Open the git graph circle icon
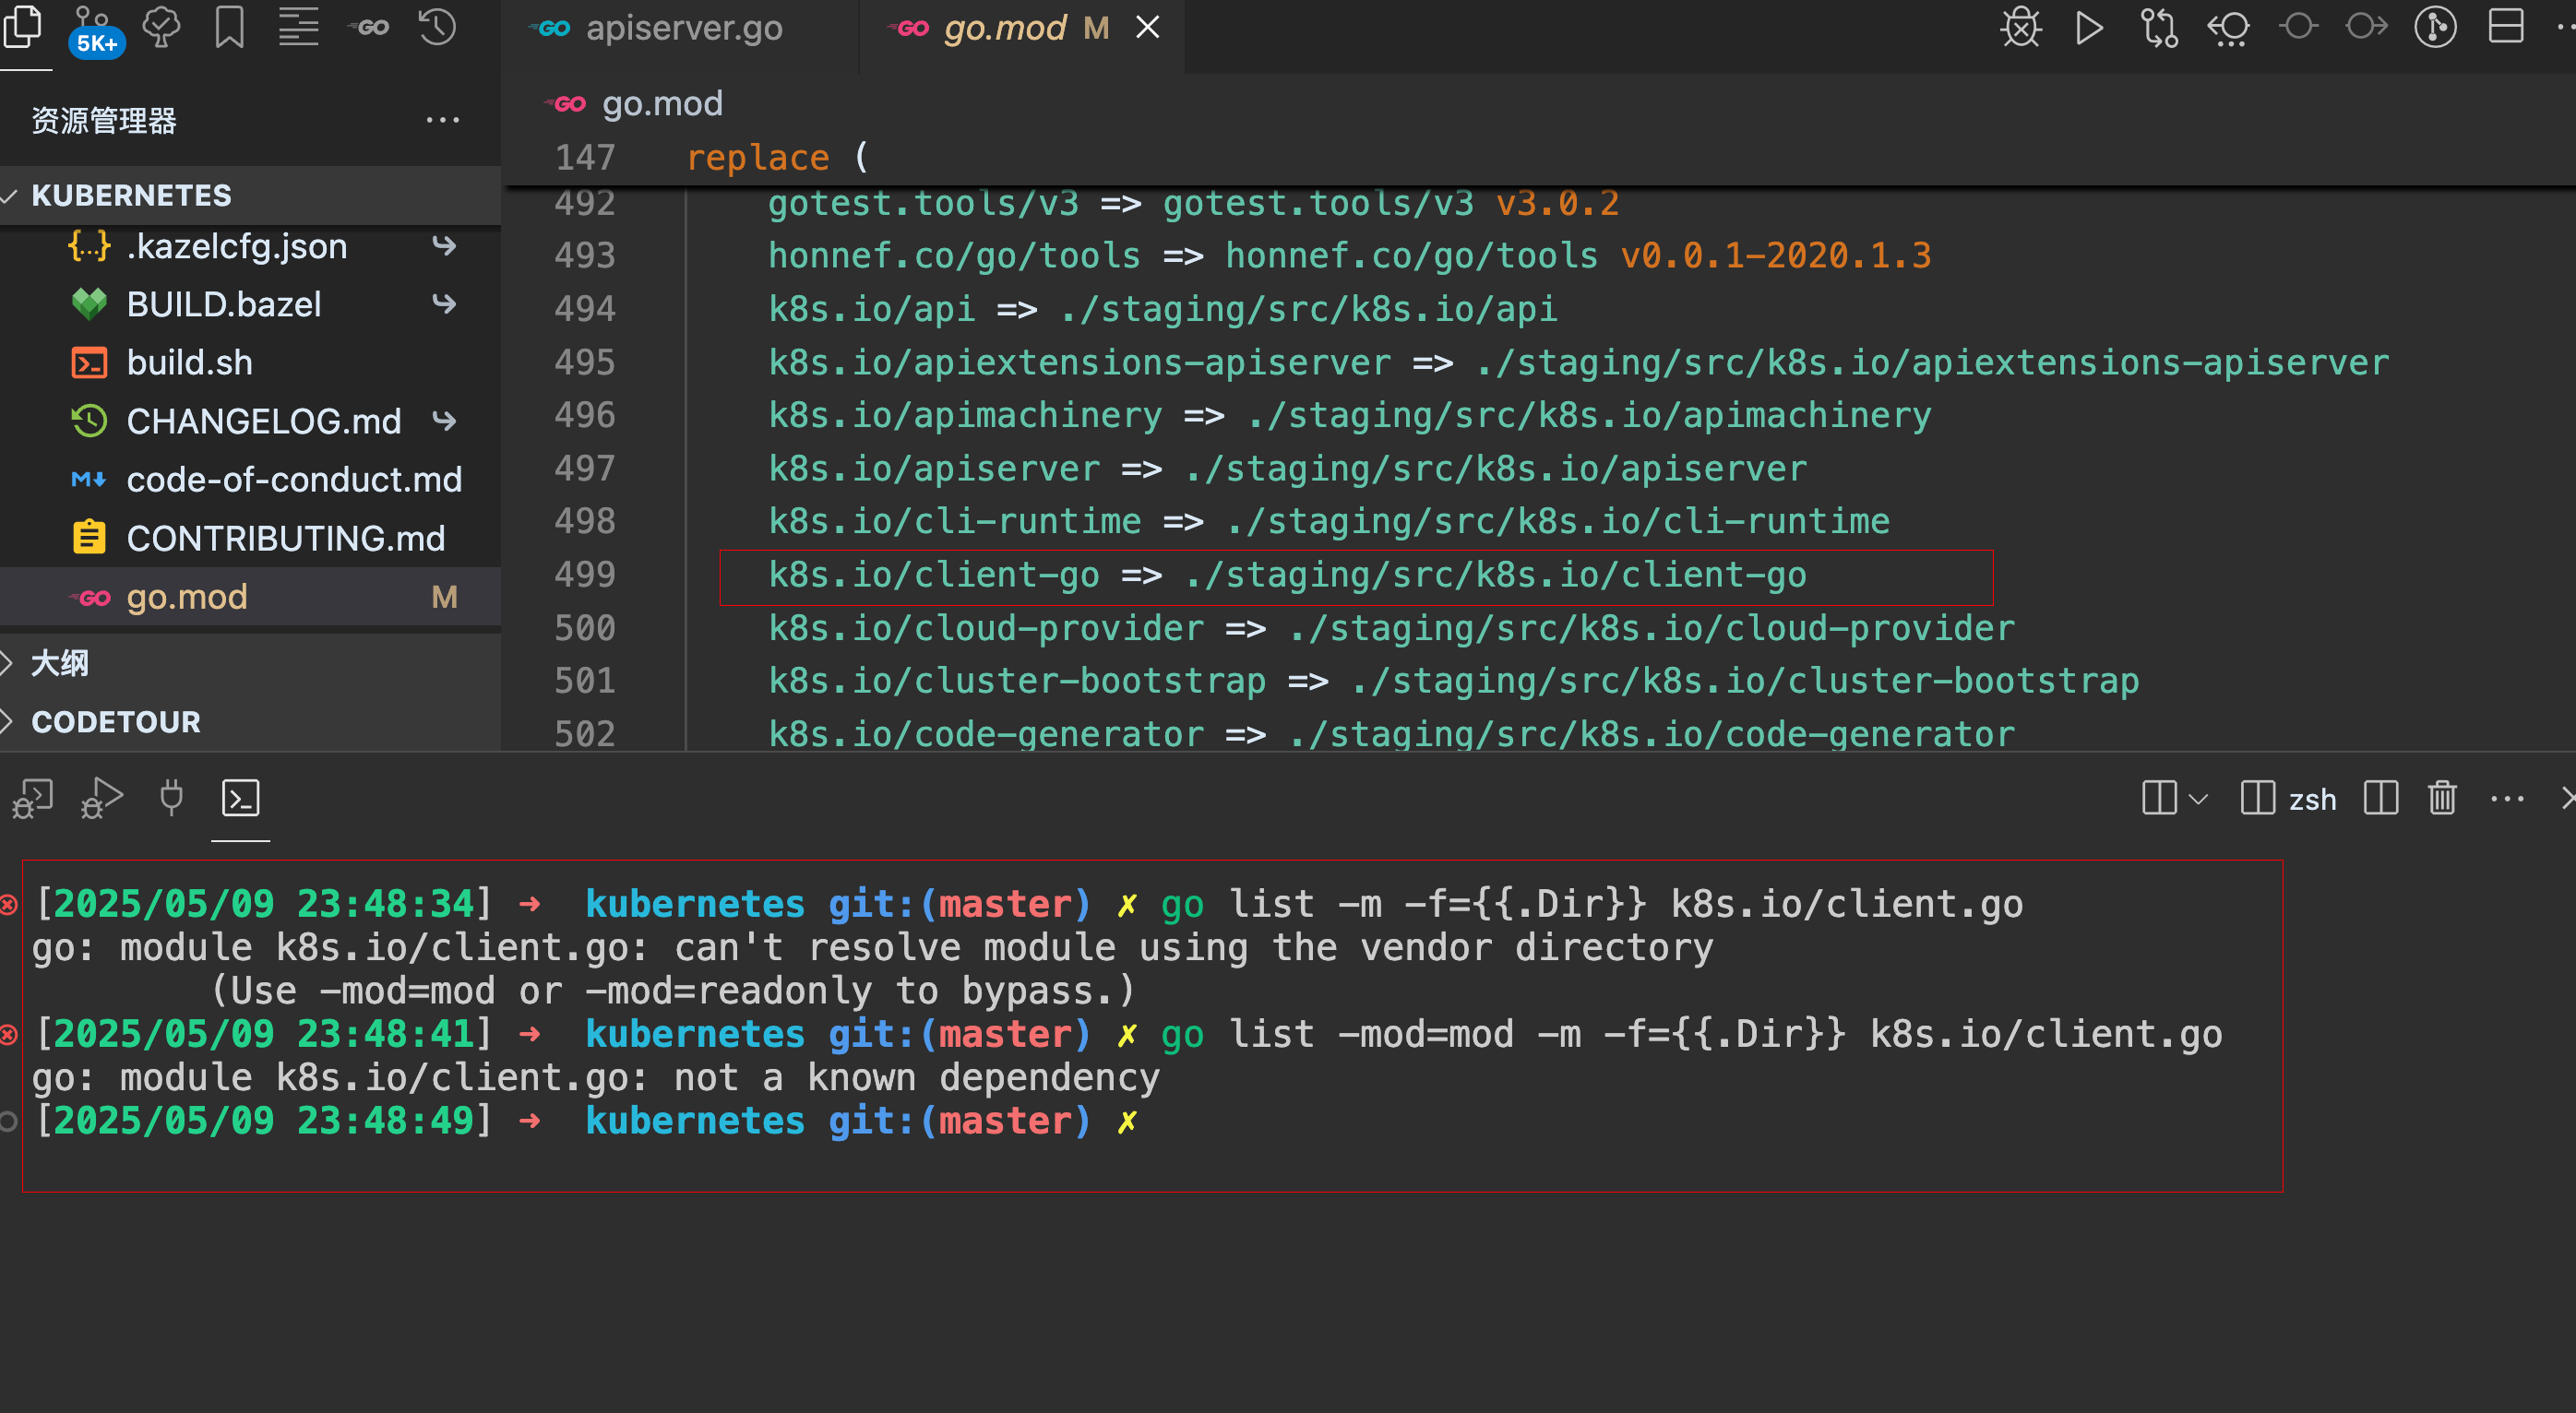Image resolution: width=2576 pixels, height=1413 pixels. click(x=2436, y=27)
